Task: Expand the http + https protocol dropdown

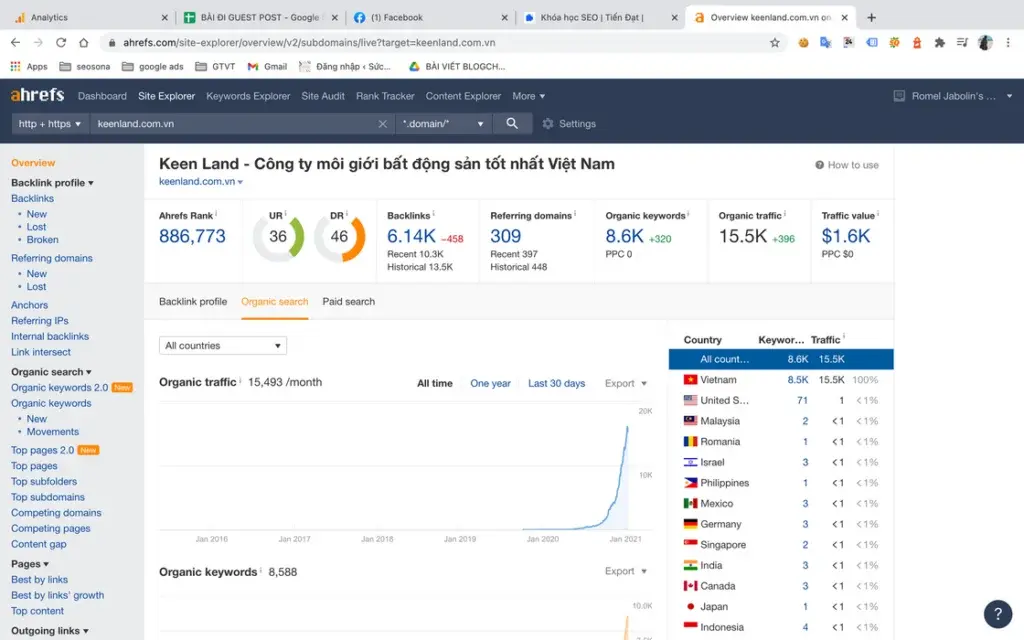Action: pos(50,124)
